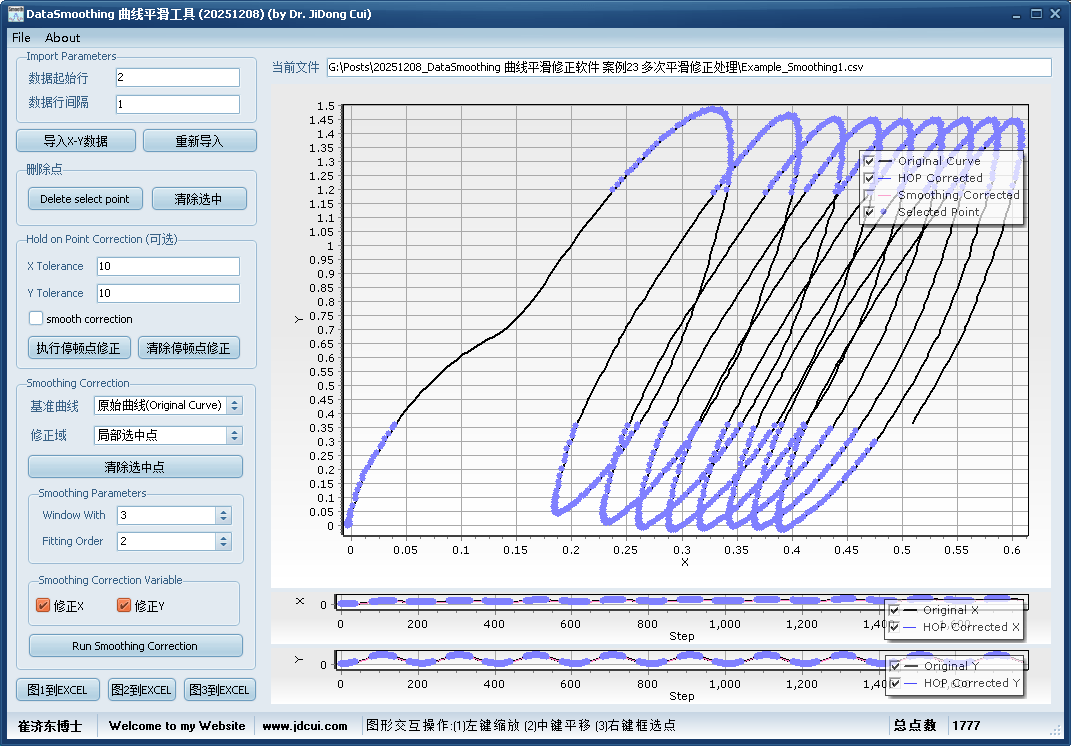Export chart via 图1到EXCEL button
1071x746 pixels.
coord(58,690)
